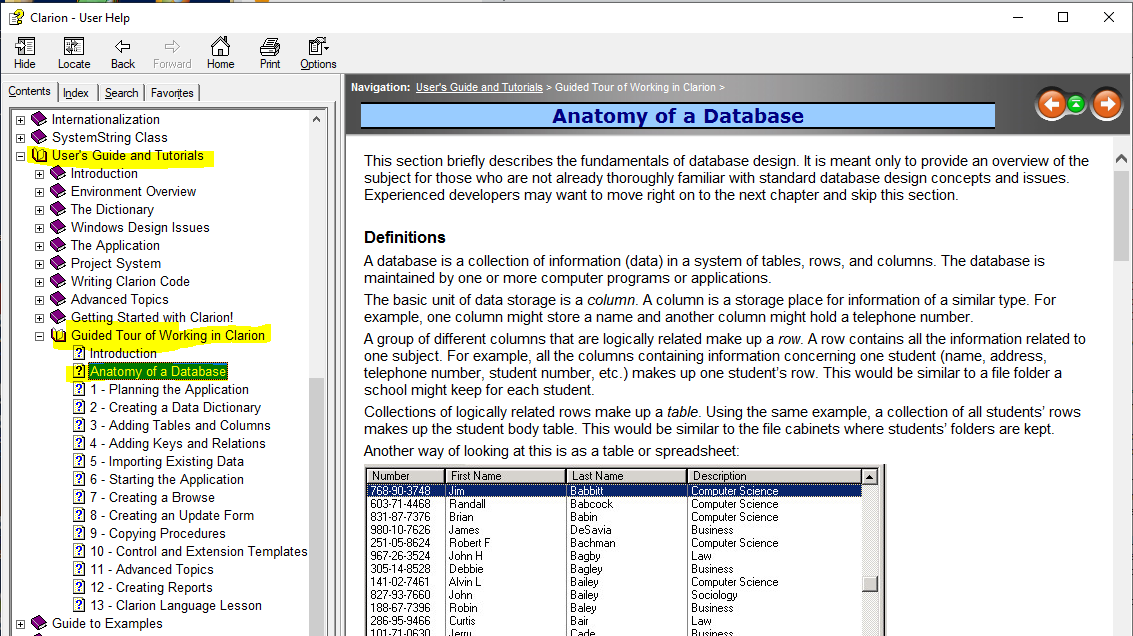Screen dimensions: 1133x636
Task: Click the content pane vertical scrollbar thumb
Action: [x=1121, y=215]
